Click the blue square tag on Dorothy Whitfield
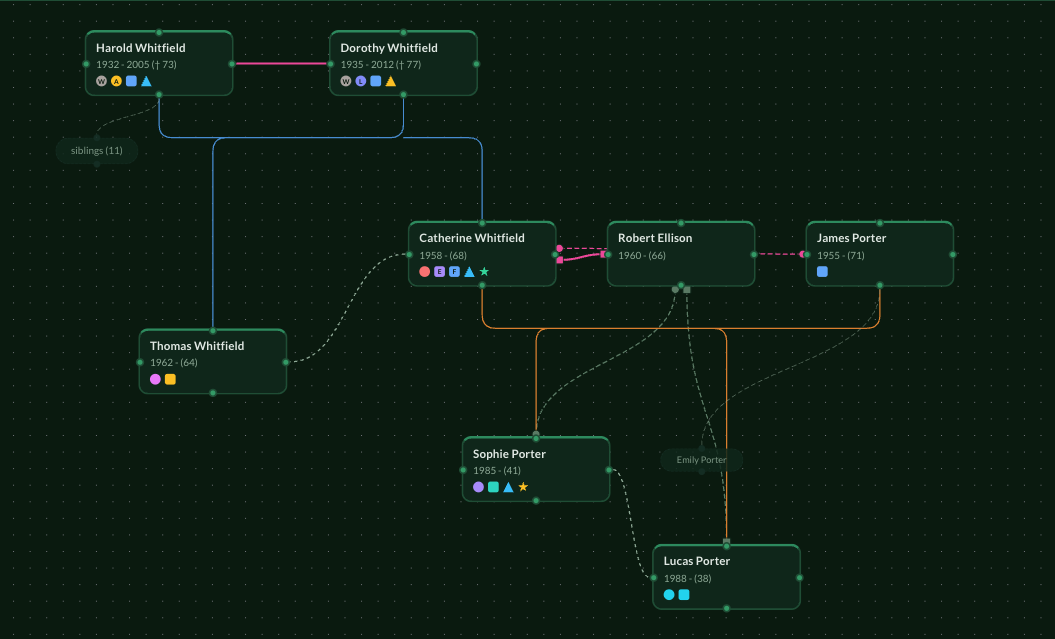Image resolution: width=1055 pixels, height=639 pixels. click(x=375, y=81)
